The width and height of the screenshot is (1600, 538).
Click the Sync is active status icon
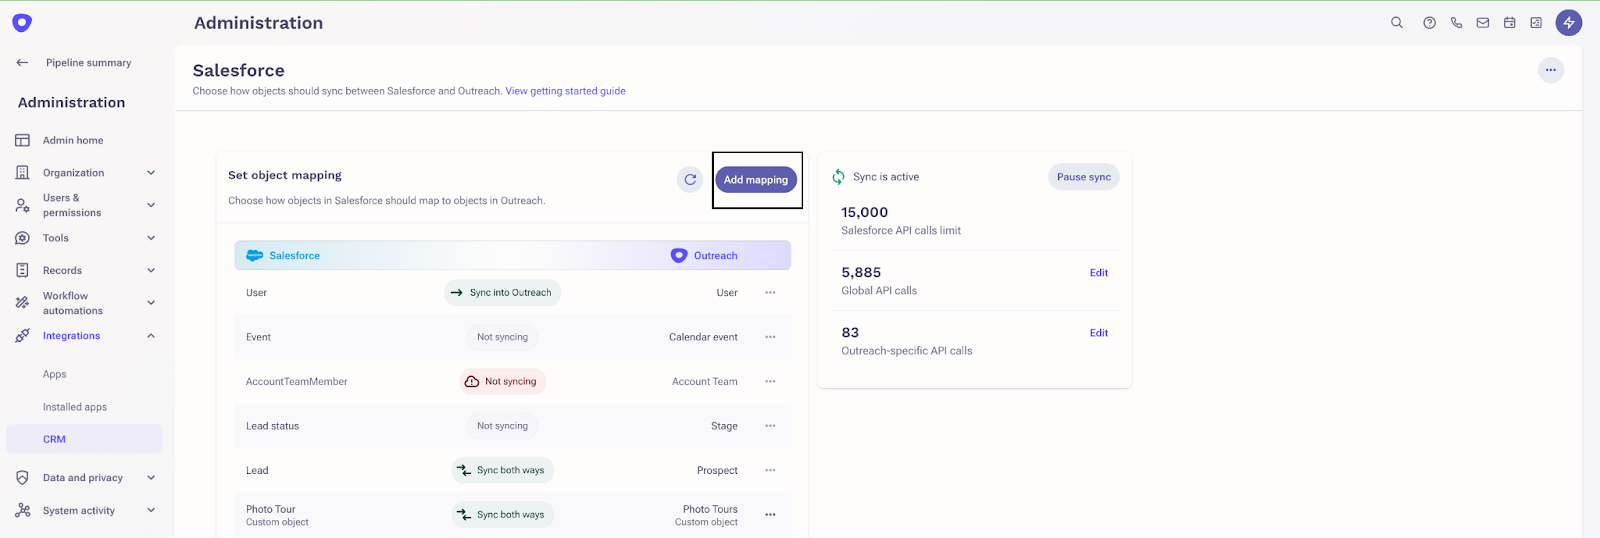(x=838, y=177)
